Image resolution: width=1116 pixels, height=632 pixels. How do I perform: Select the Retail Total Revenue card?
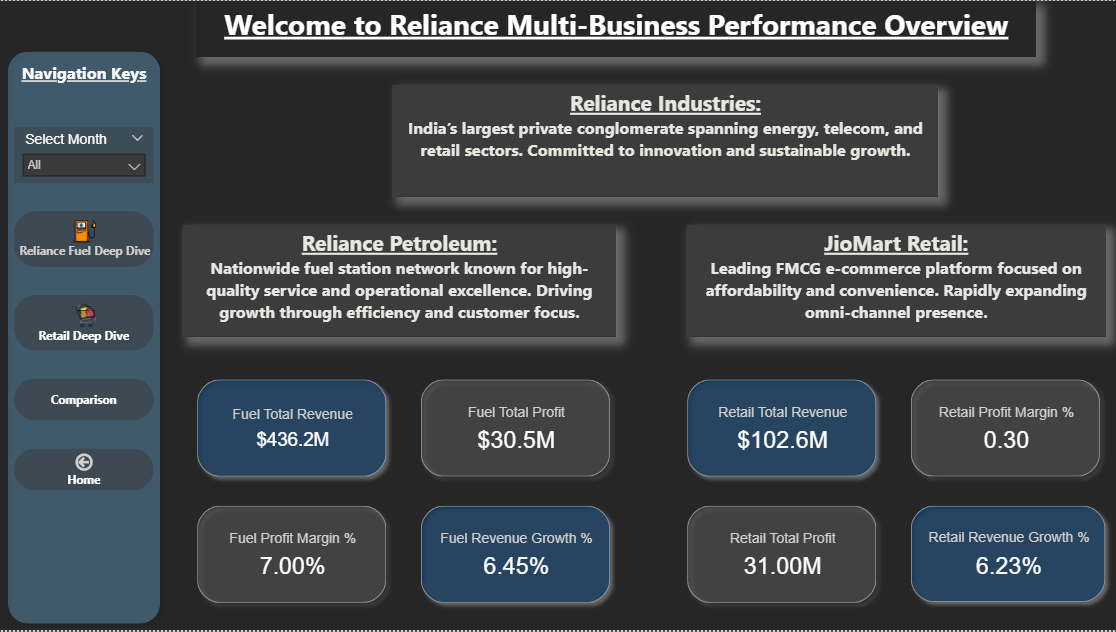click(782, 428)
